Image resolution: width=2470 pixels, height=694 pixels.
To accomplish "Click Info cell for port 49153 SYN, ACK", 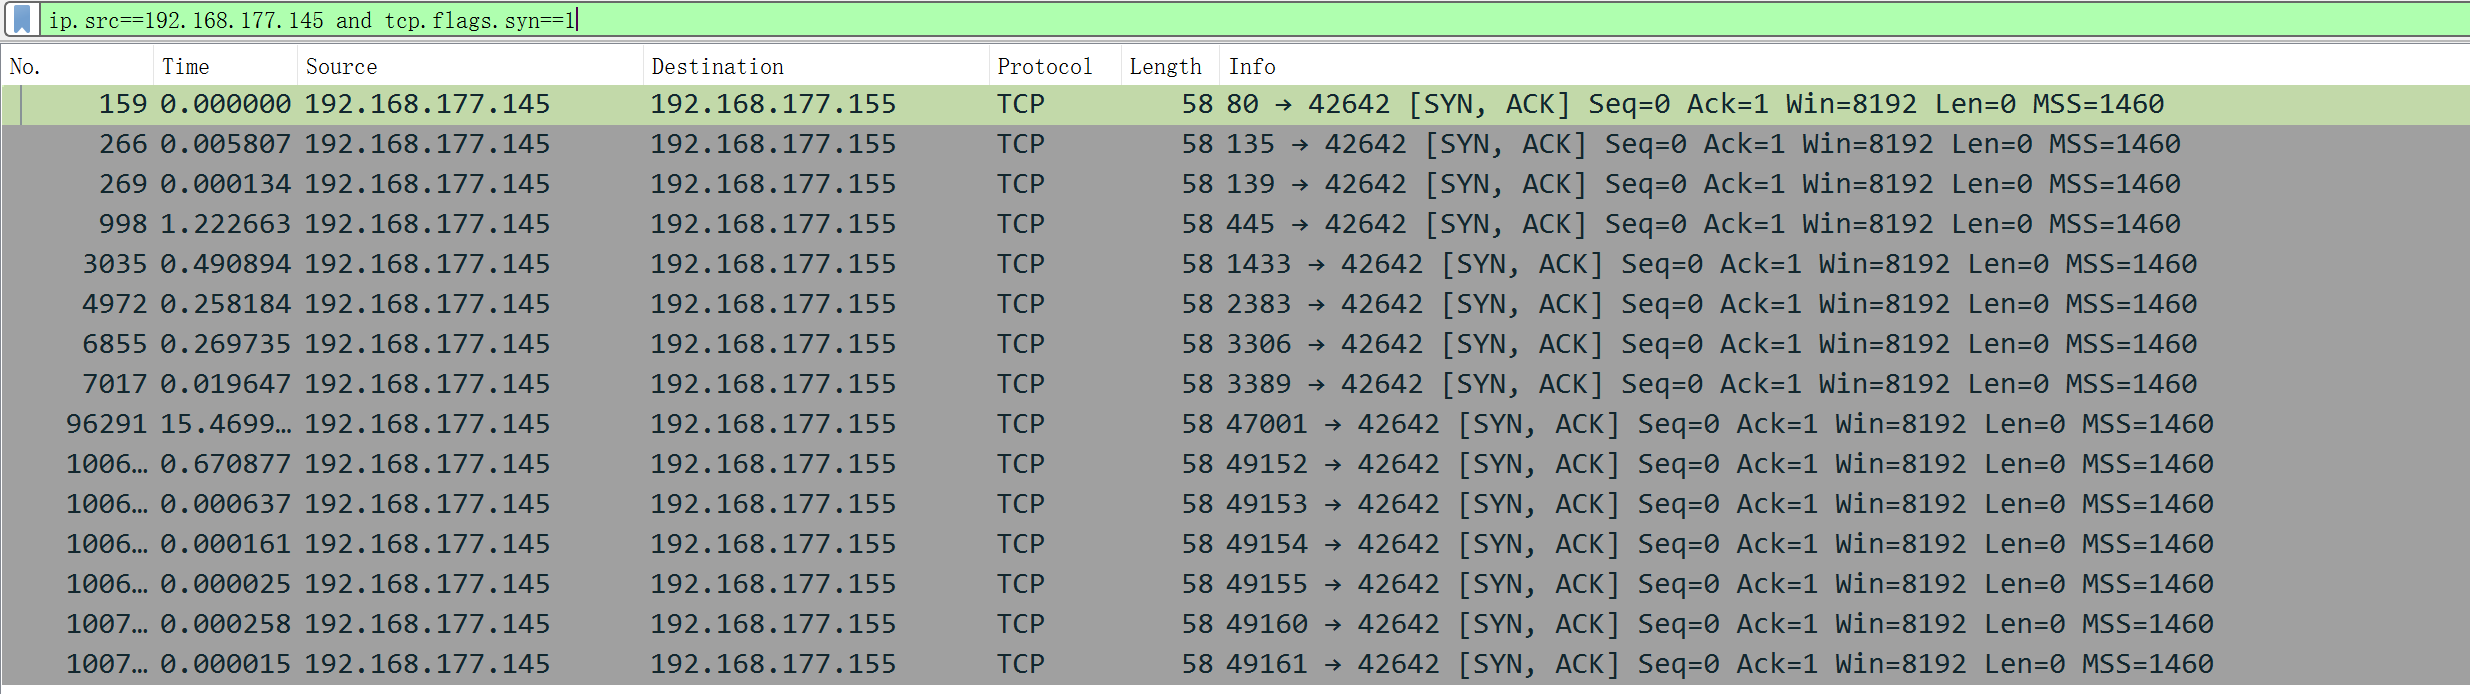I will click(x=1720, y=504).
